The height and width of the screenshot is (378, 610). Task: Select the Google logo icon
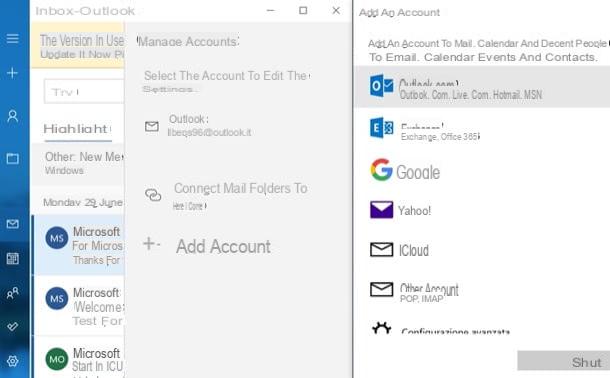(381, 170)
